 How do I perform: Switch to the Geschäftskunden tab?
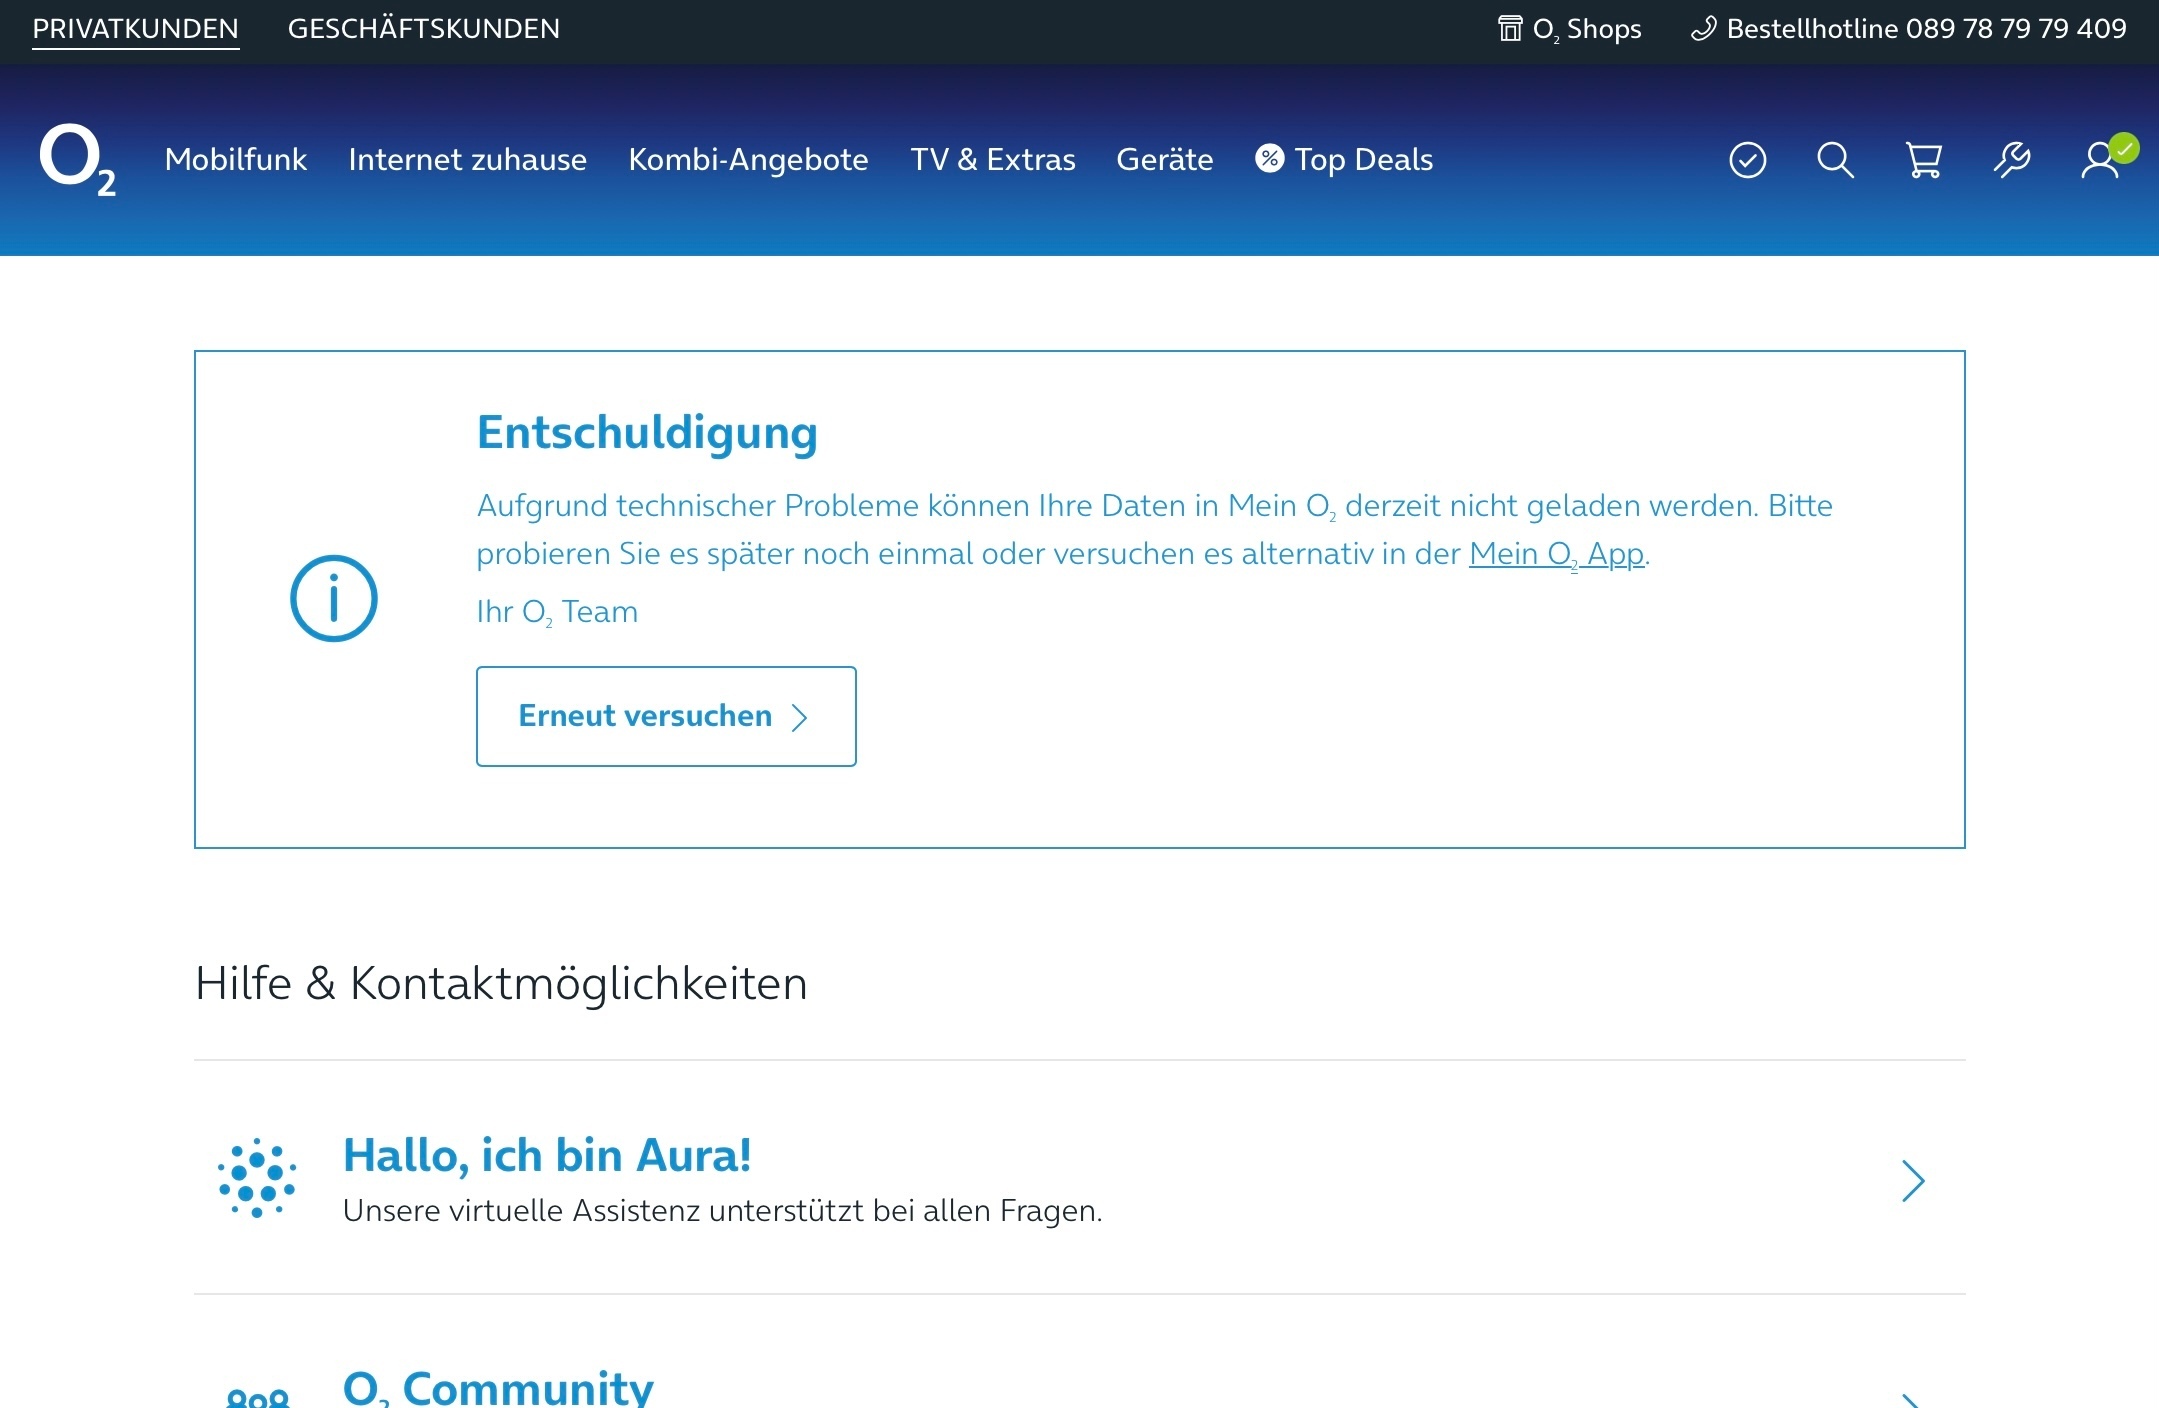pos(424,28)
